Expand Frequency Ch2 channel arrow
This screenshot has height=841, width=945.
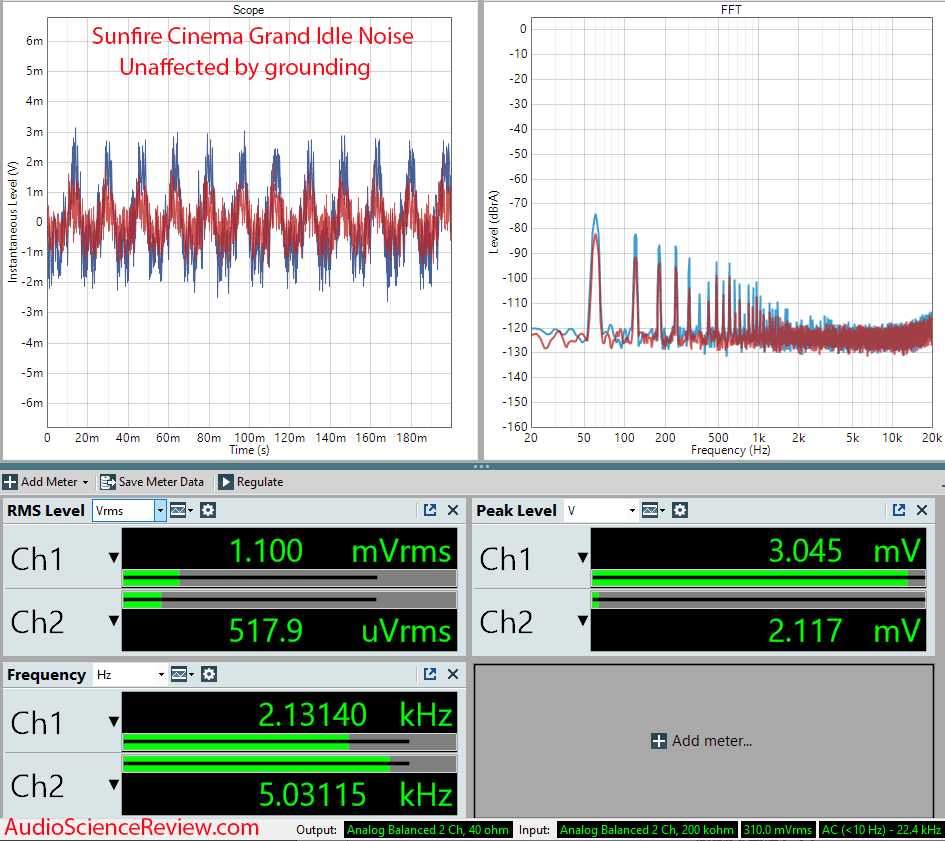tap(114, 784)
